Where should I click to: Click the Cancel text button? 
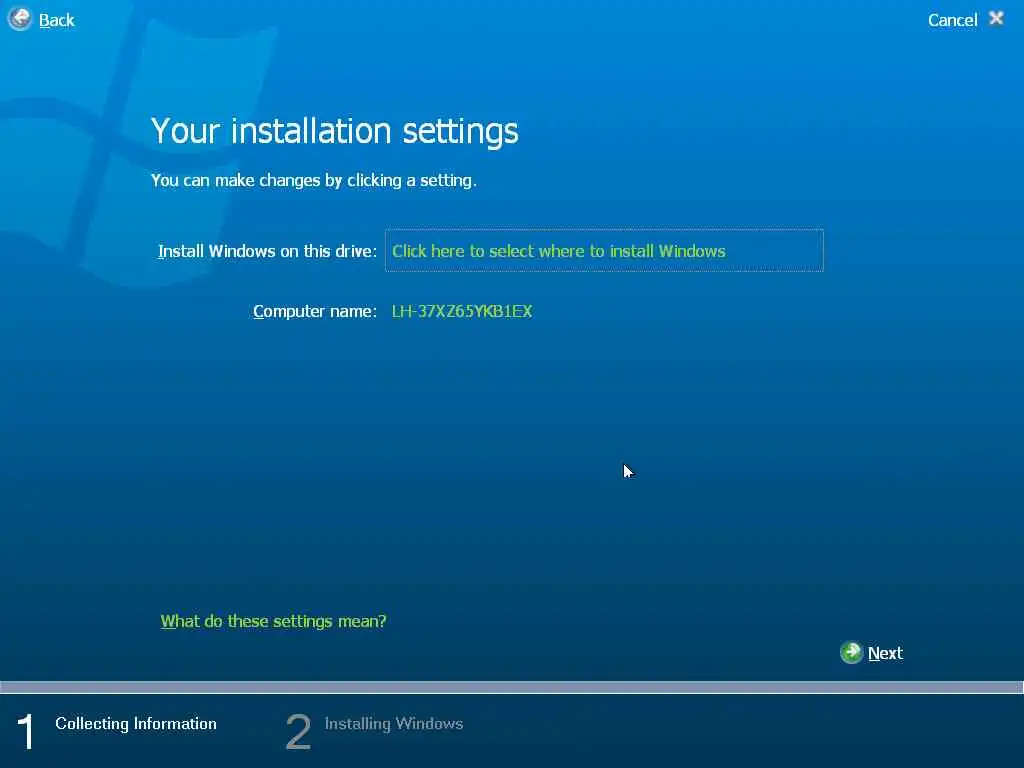tap(952, 20)
